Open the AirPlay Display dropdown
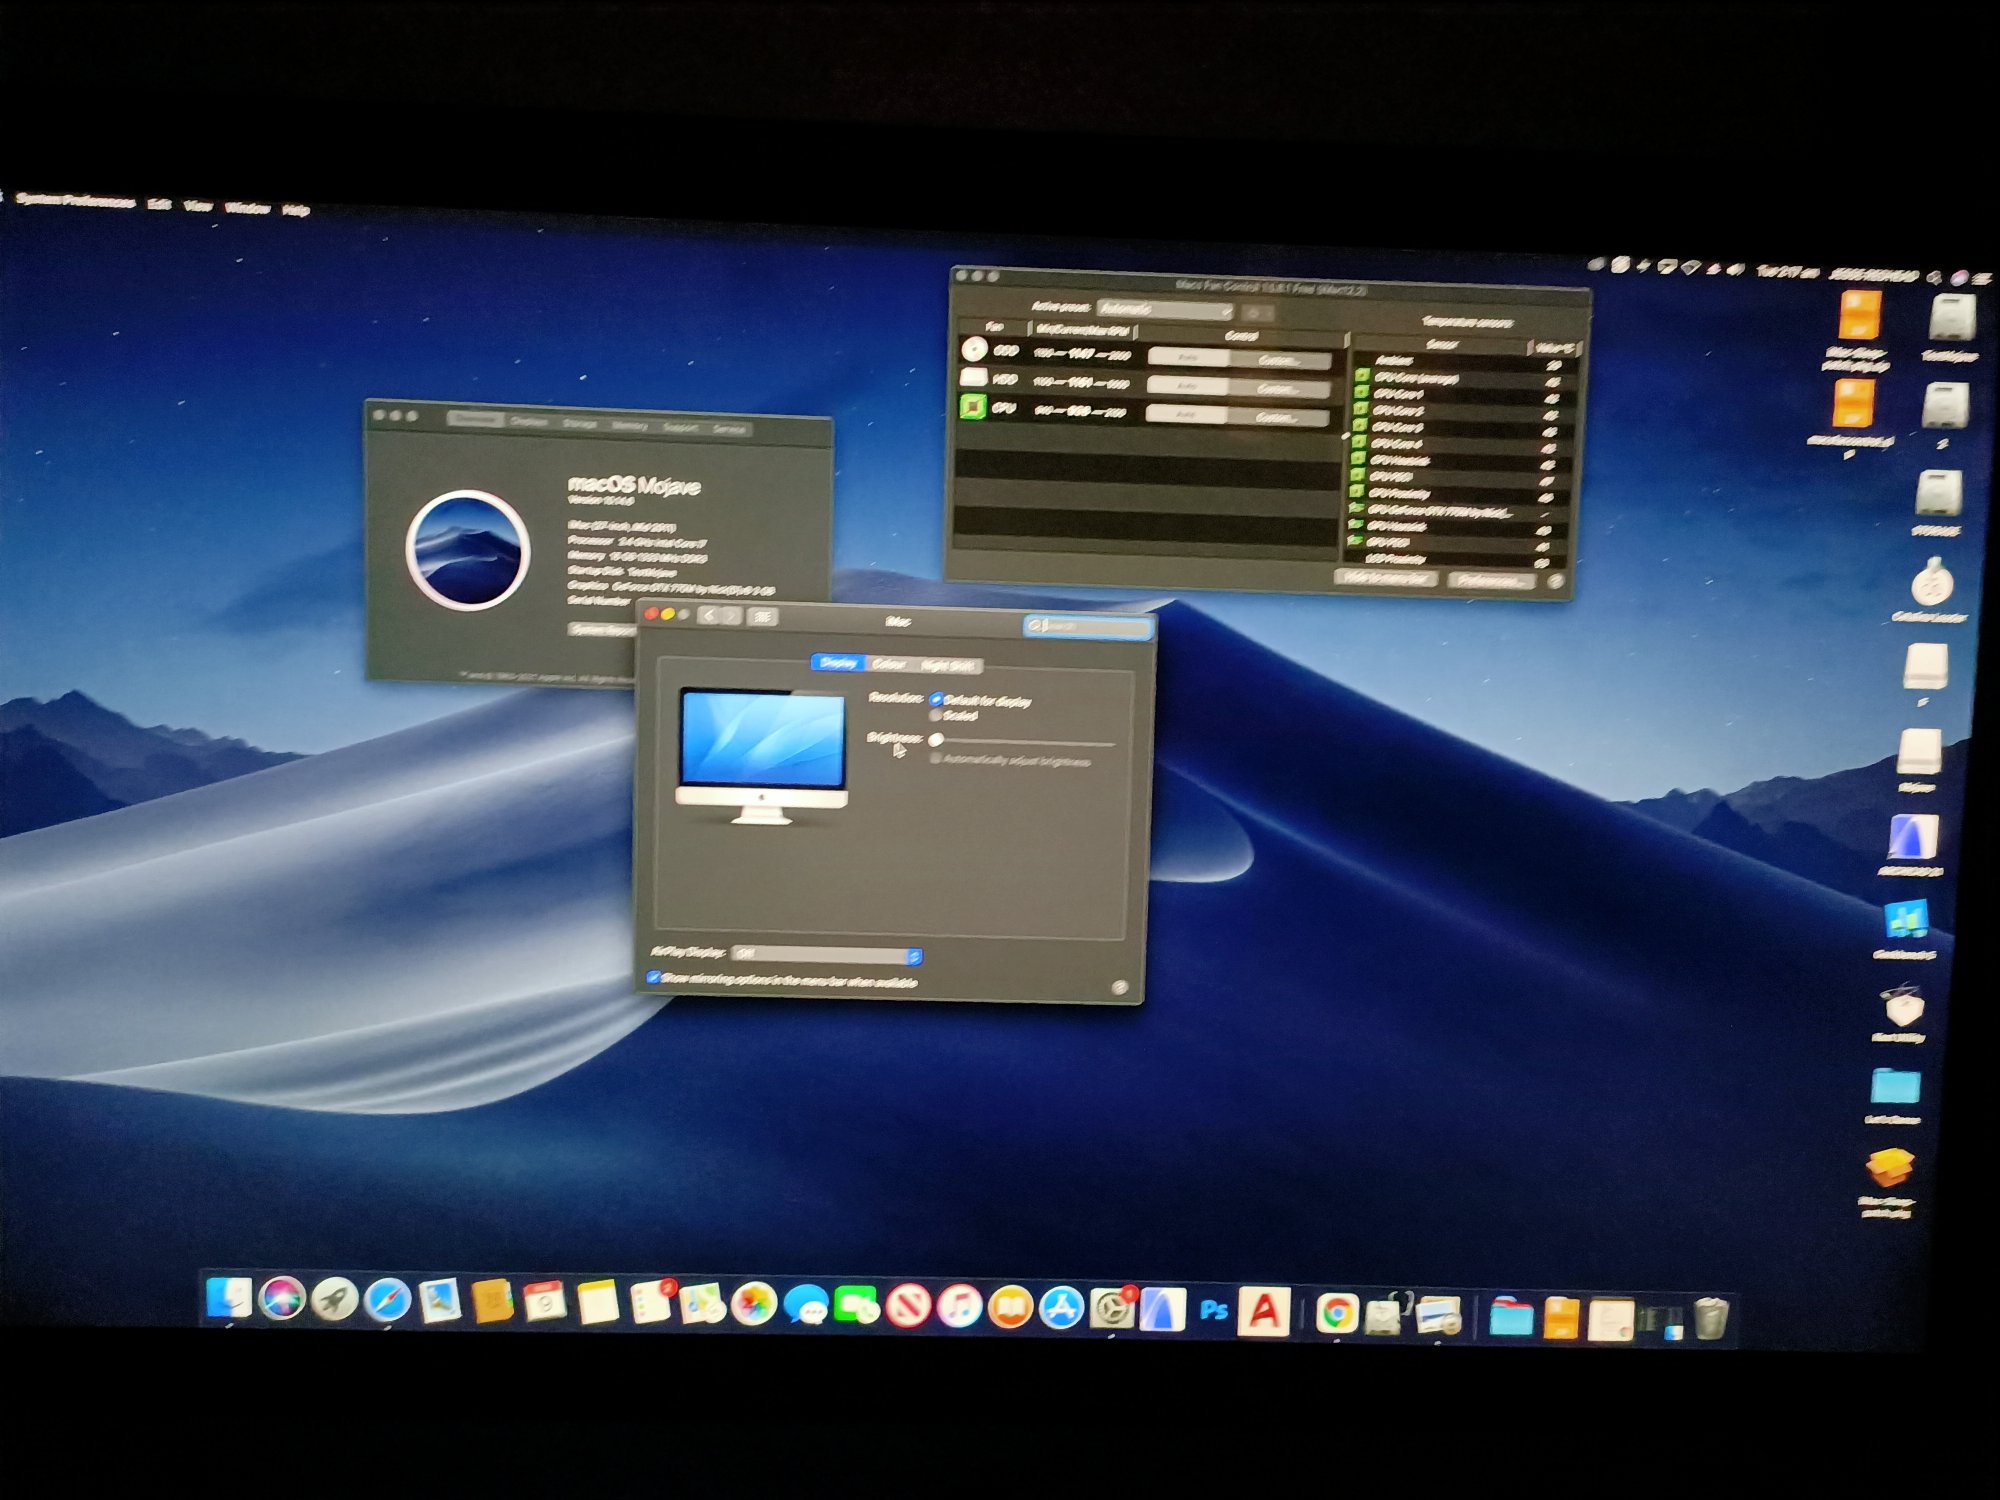Viewport: 2000px width, 1500px height. (x=826, y=955)
